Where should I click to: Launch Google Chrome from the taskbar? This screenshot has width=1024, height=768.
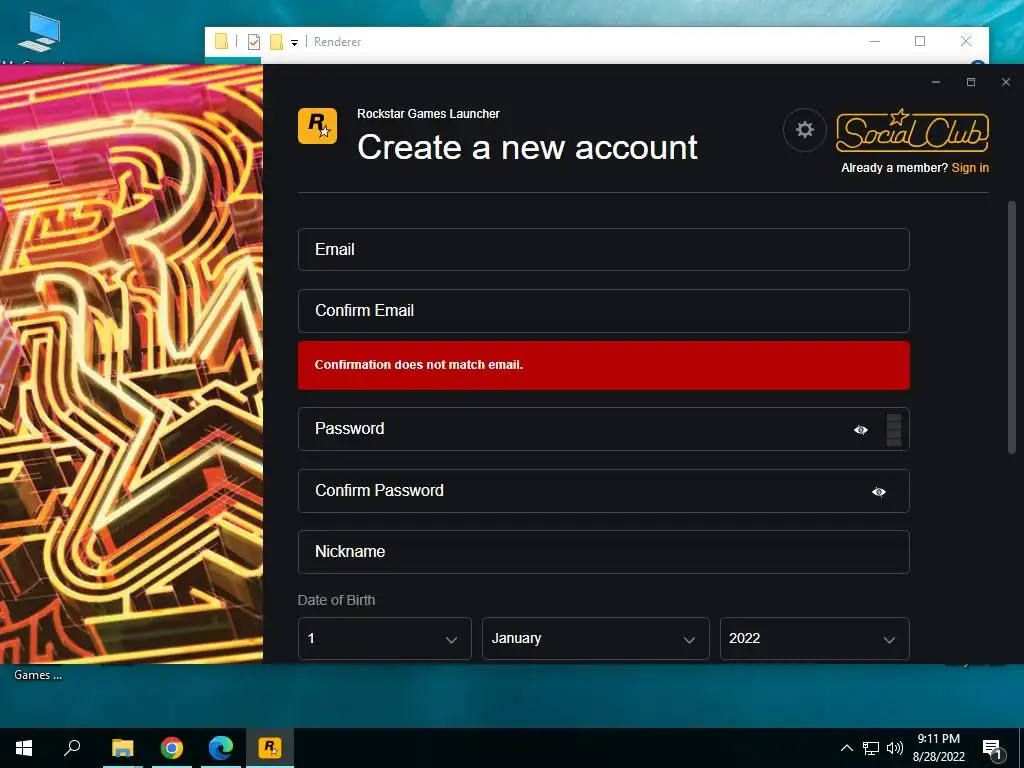[x=172, y=748]
